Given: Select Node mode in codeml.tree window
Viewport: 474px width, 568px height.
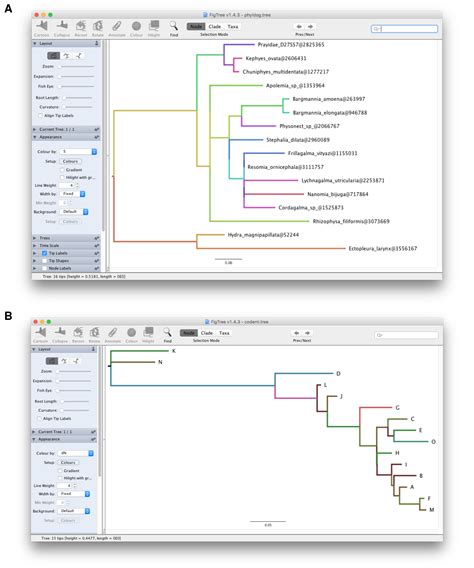Looking at the screenshot, I should (189, 333).
